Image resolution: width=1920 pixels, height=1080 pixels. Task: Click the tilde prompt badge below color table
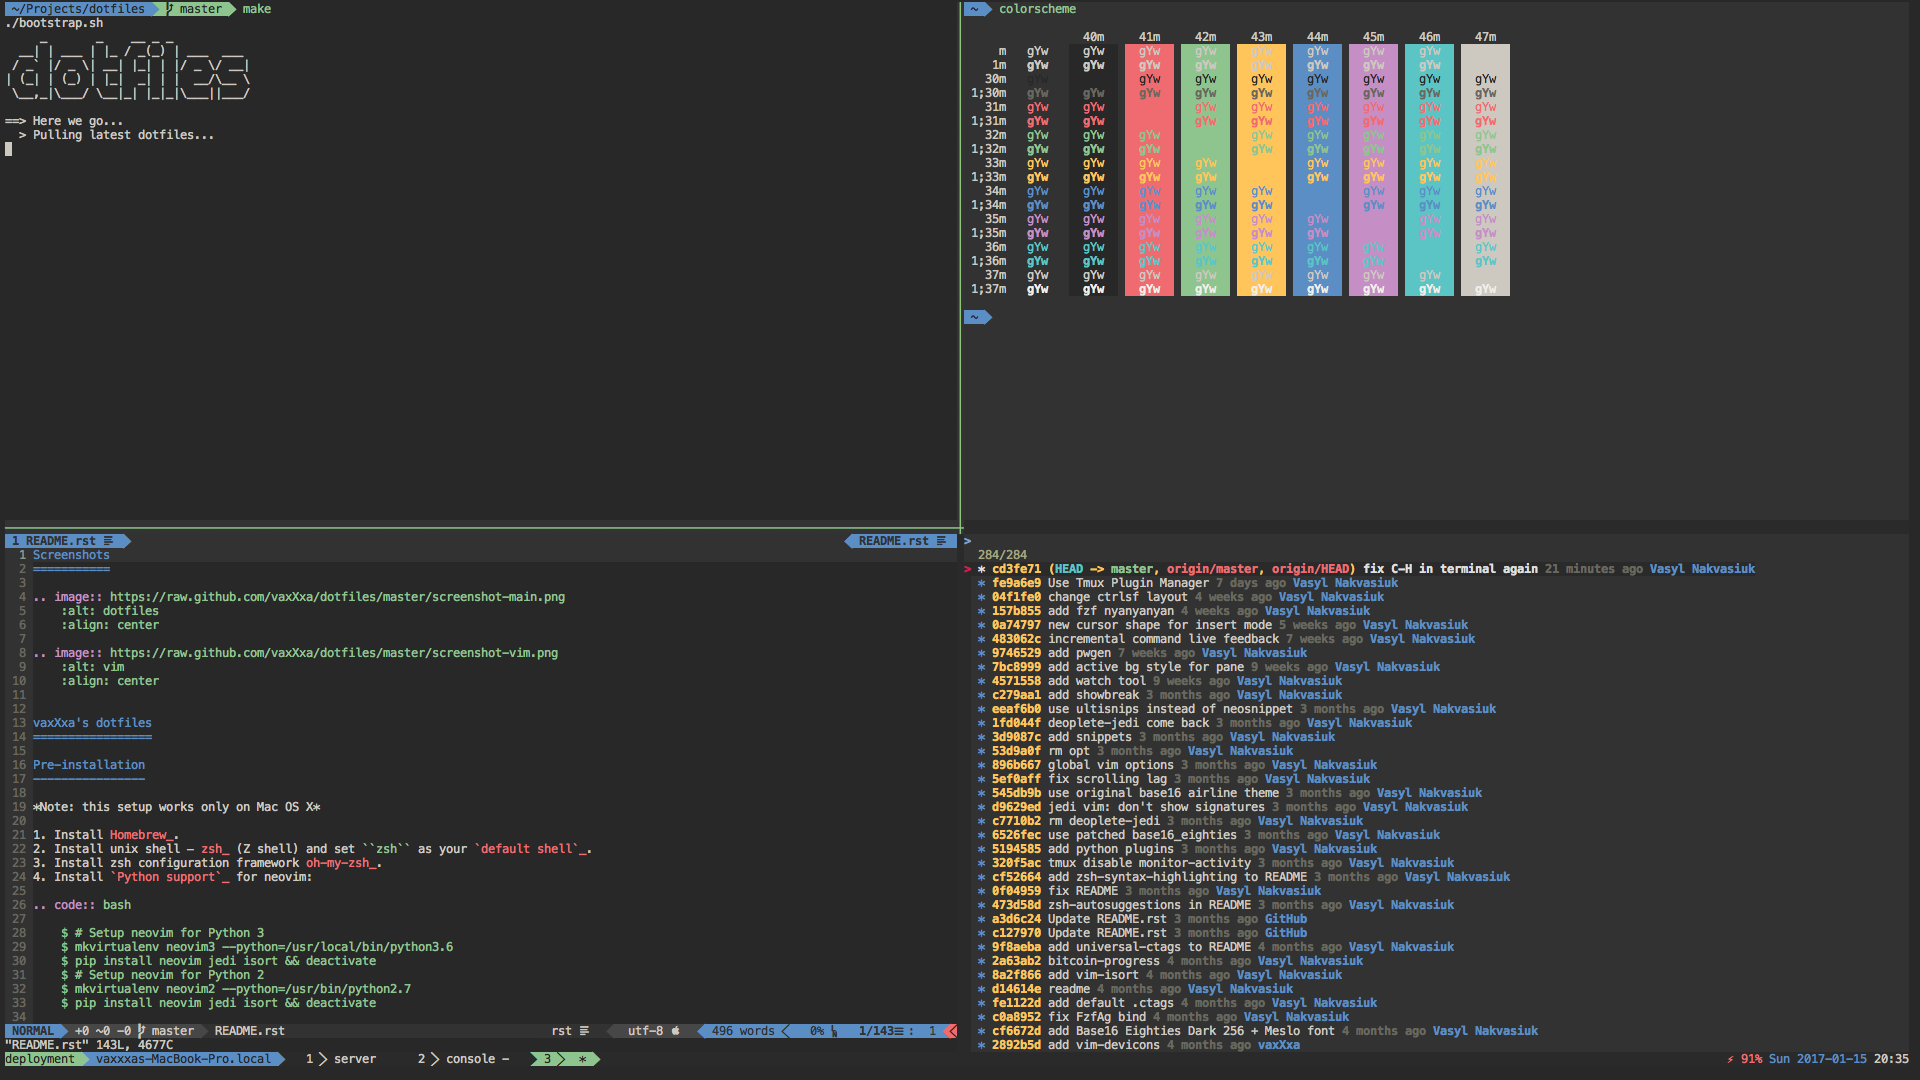[976, 317]
